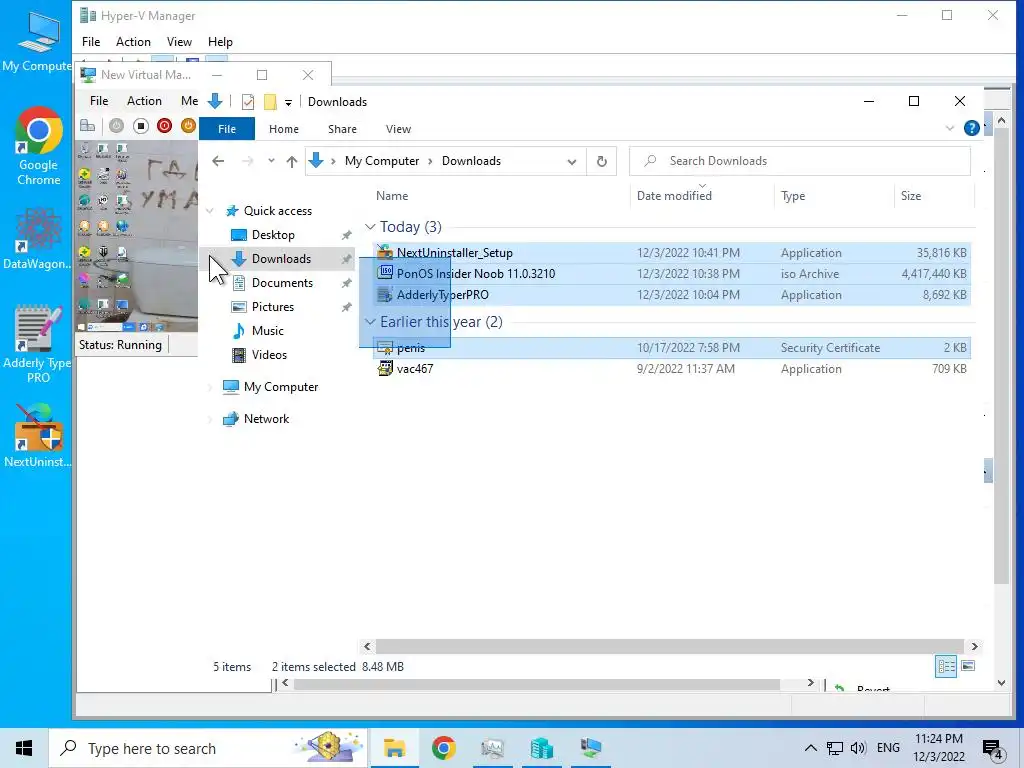Select the Adderly Type PRO desktop icon
1024x768 pixels.
point(39,344)
